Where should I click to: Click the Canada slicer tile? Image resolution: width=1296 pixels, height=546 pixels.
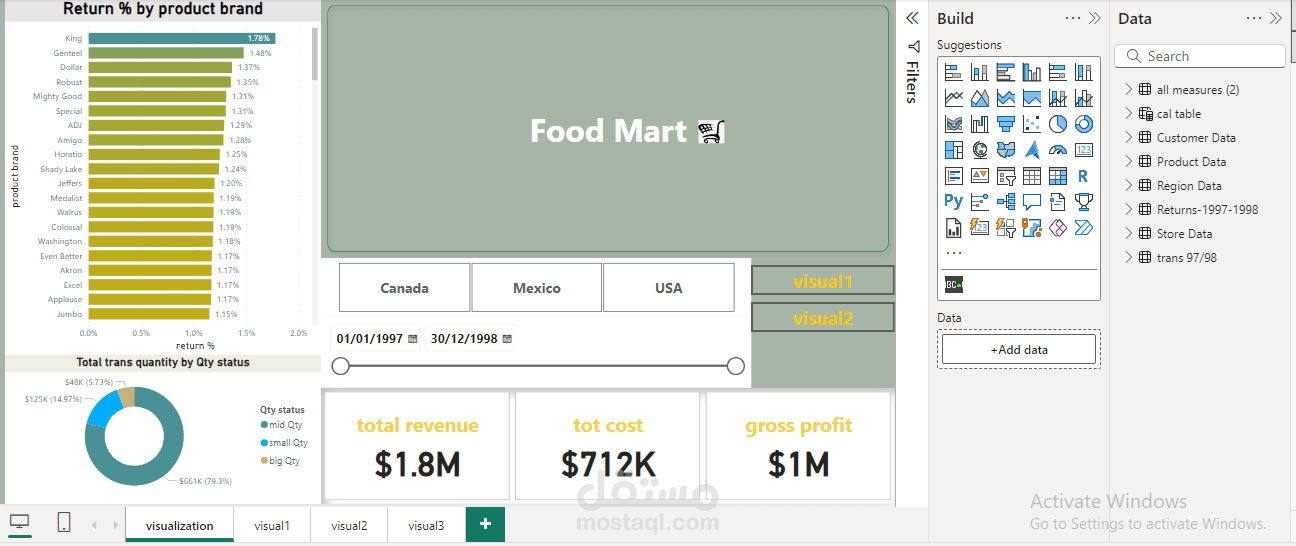point(404,288)
